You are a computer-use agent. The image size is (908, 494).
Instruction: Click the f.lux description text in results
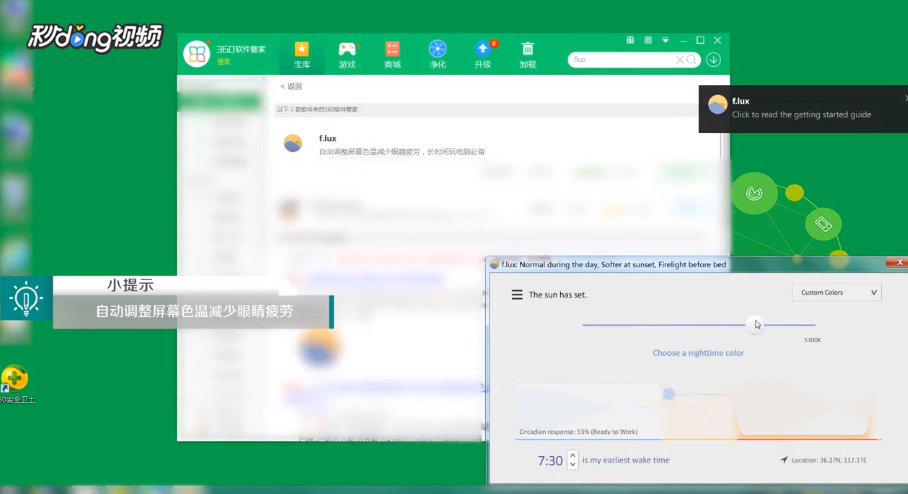tap(402, 152)
